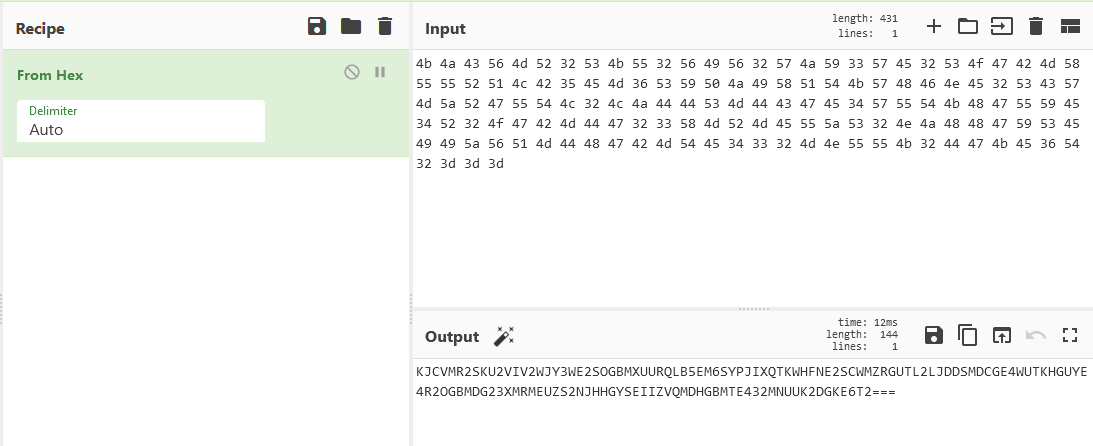
Task: Replace input with output
Action: coord(1001,336)
